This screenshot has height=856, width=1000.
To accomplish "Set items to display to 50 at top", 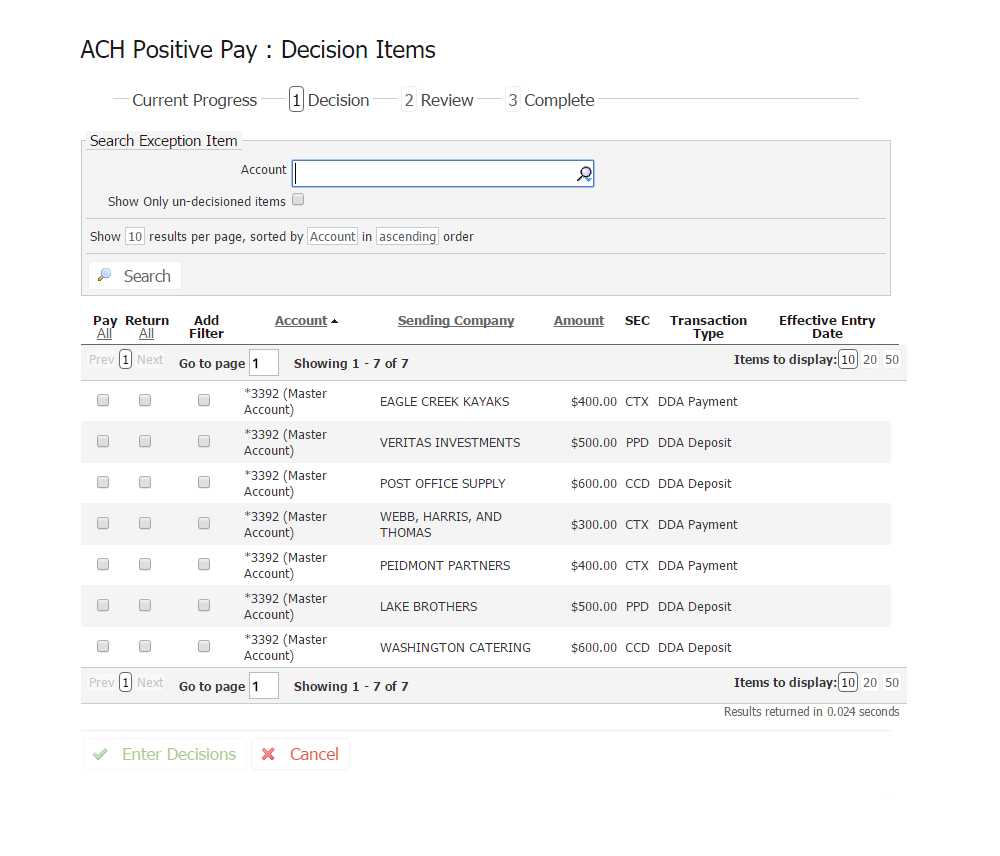I will 891,360.
